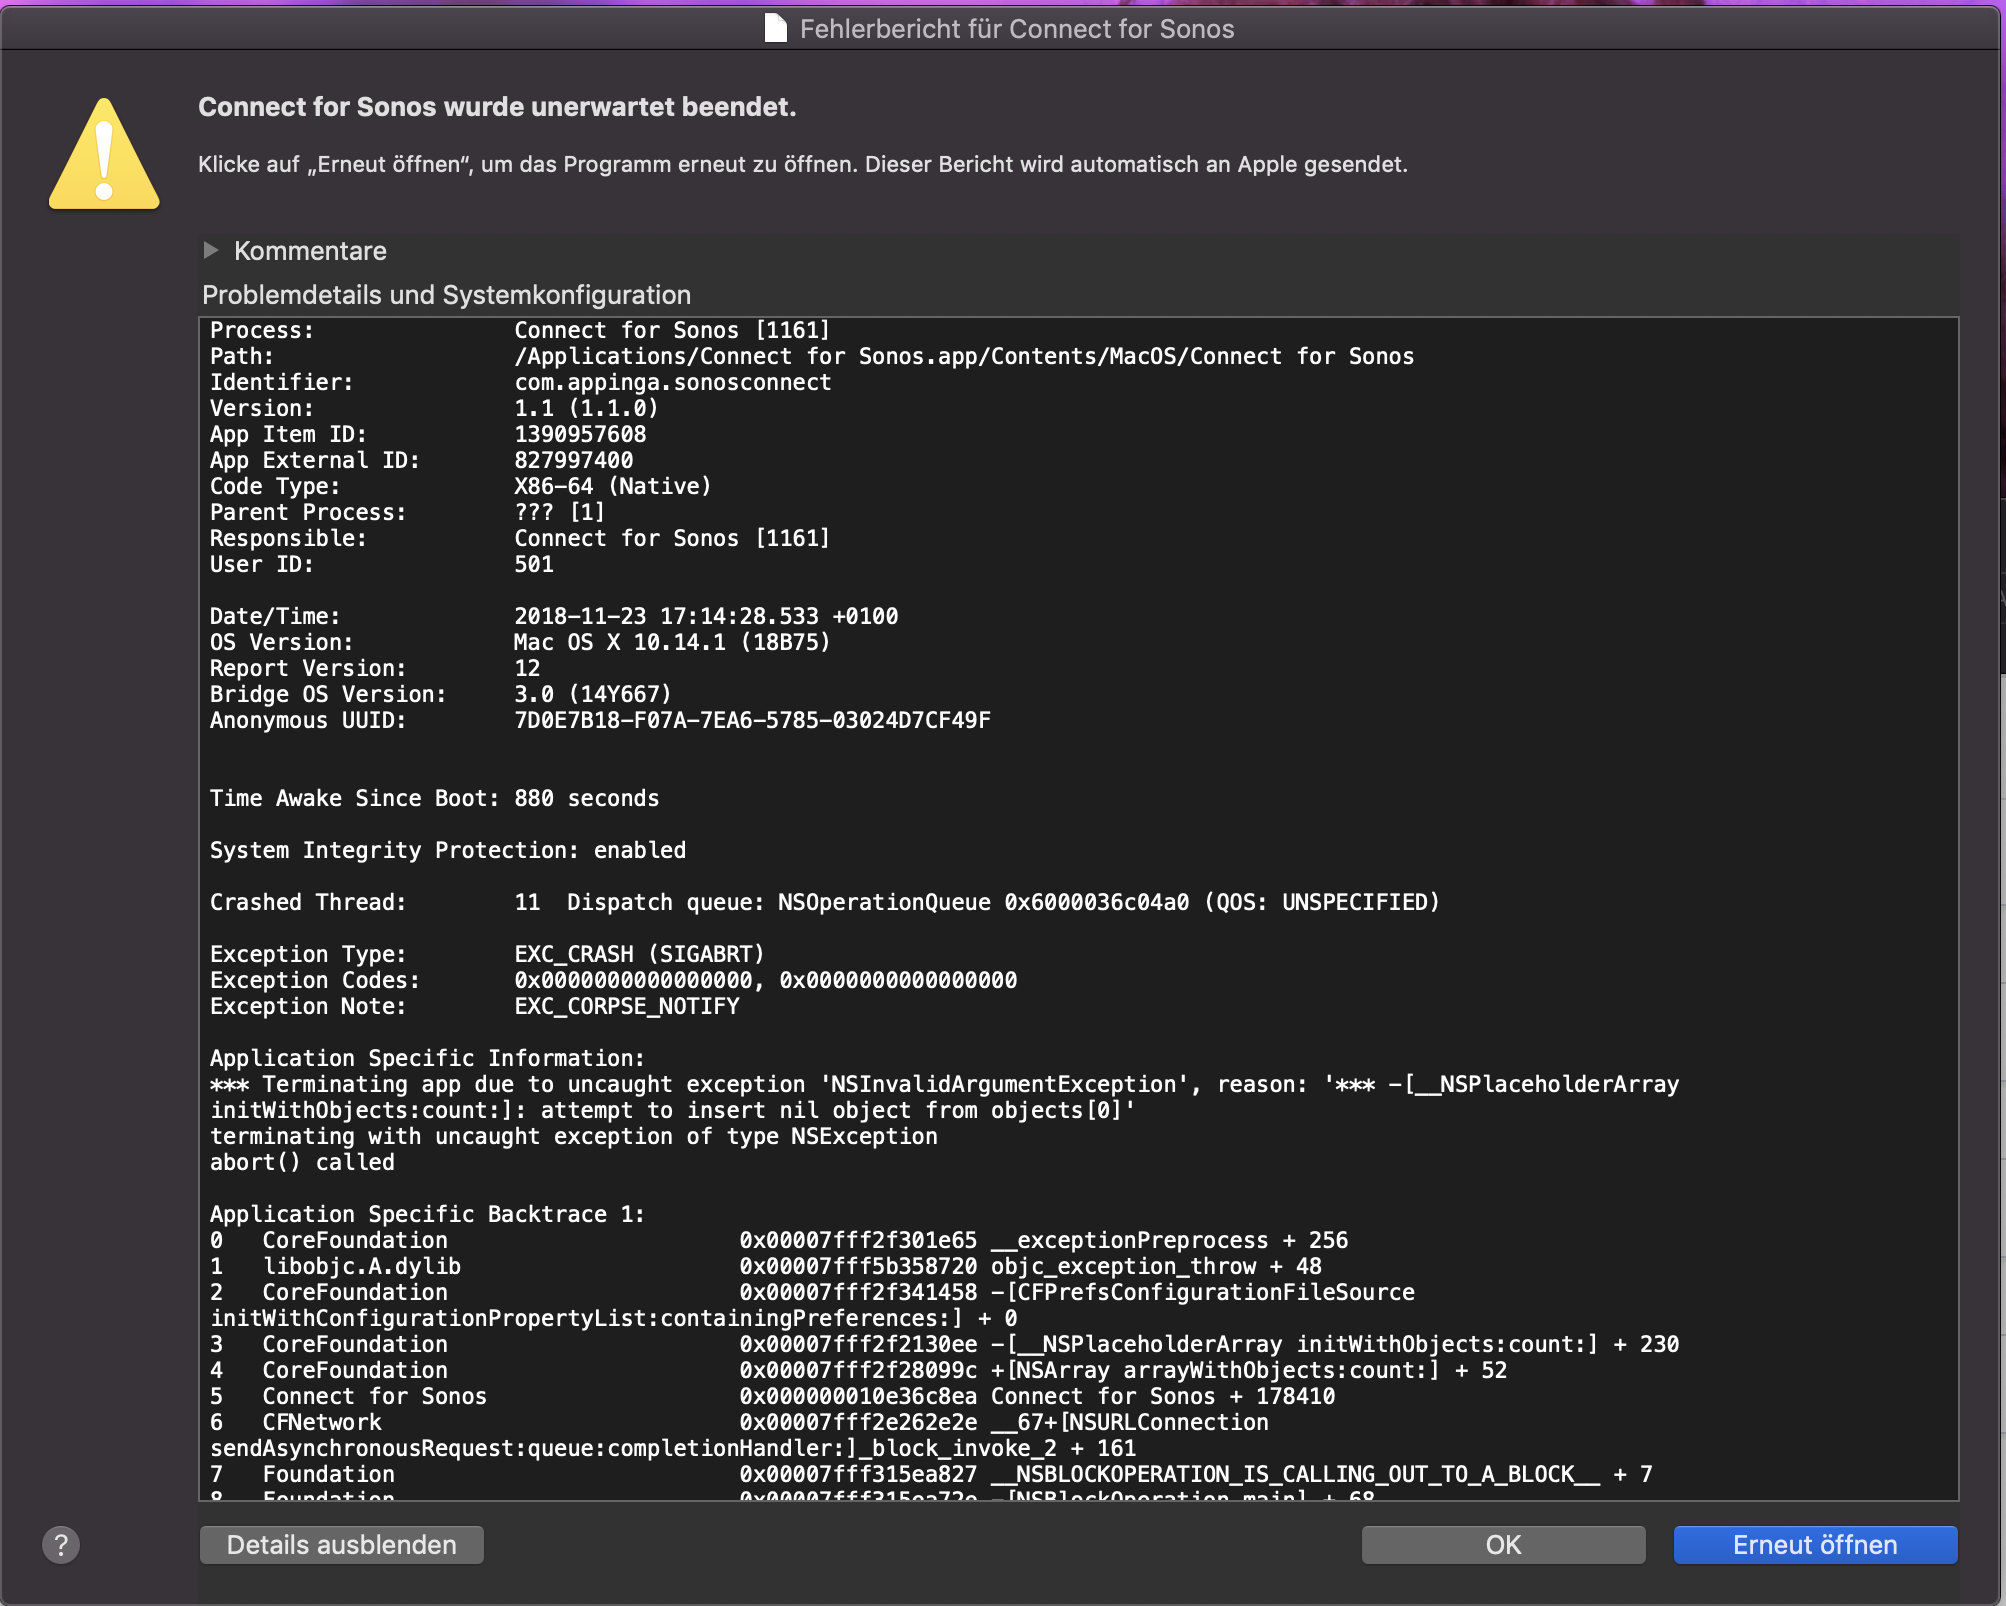Screen dimensions: 2006x1606
Task: Click the Date/Time value 2018-11-23 17:14:28.533
Action: (706, 616)
